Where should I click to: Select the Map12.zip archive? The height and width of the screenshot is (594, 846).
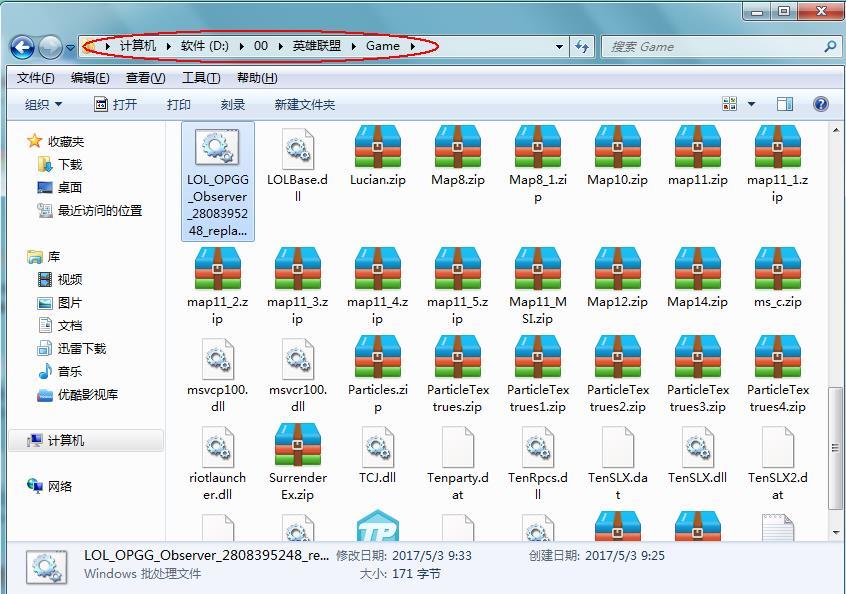point(617,278)
